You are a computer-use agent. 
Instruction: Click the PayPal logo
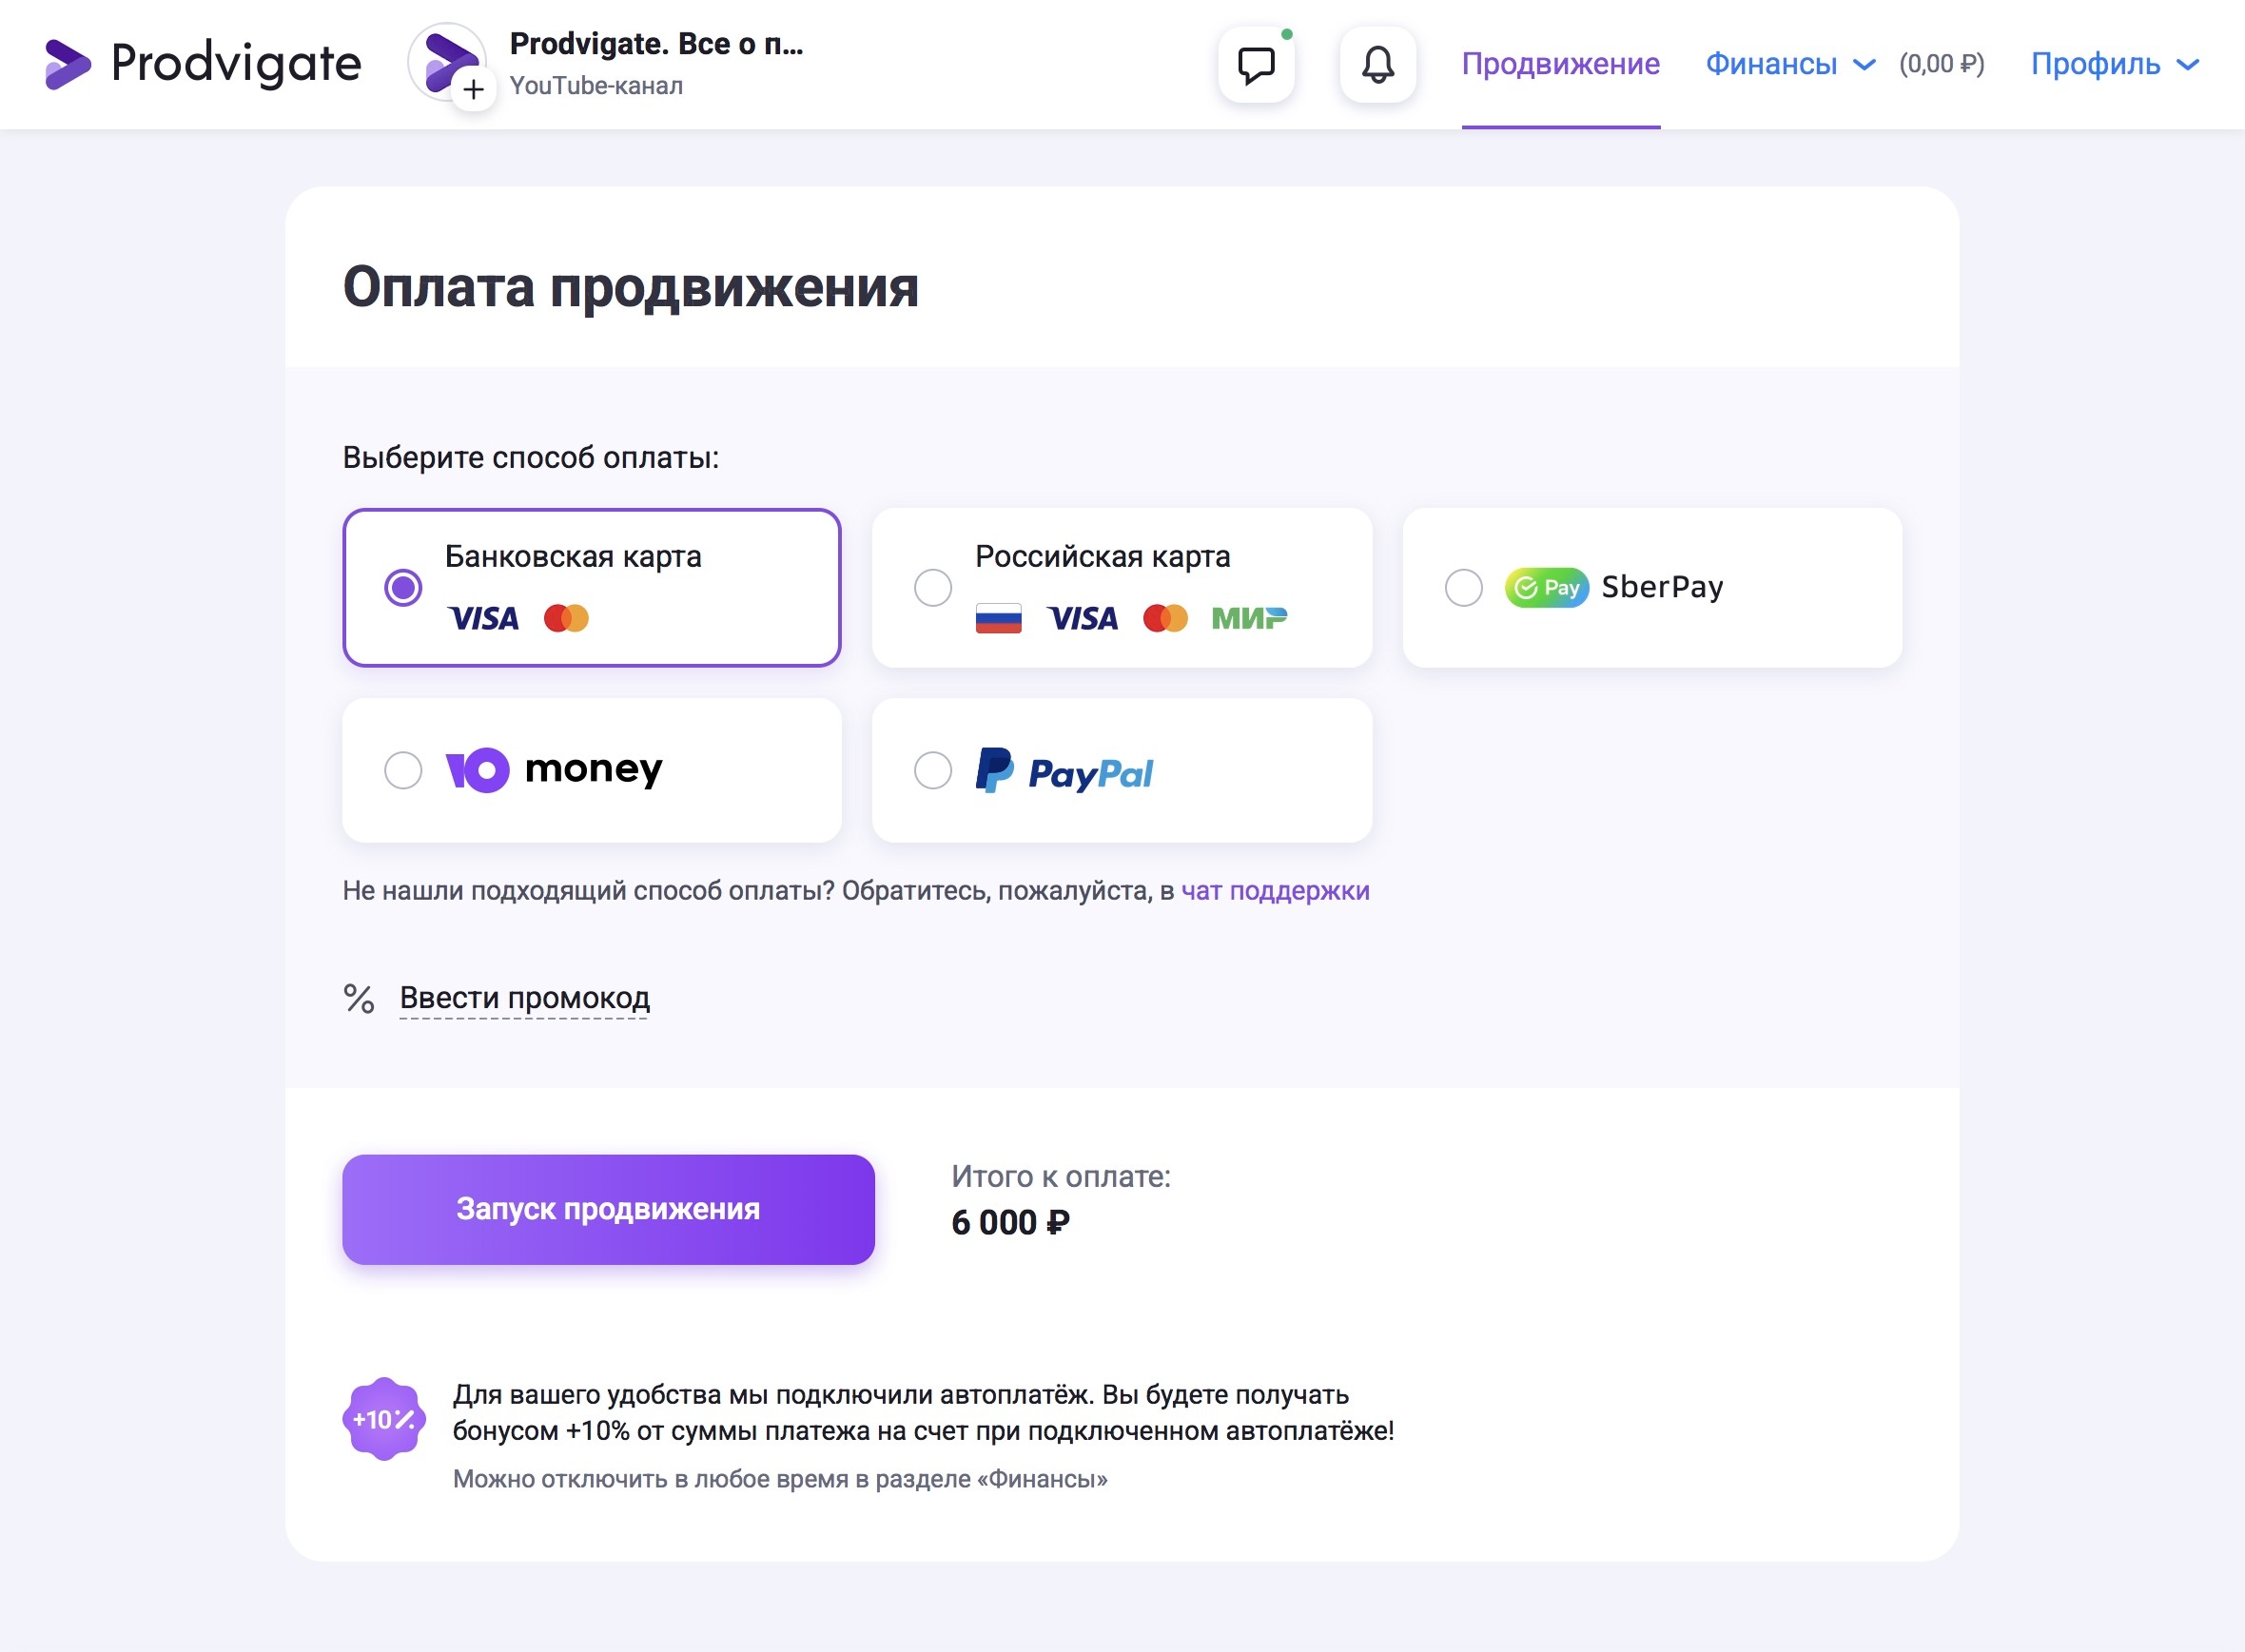(1064, 771)
